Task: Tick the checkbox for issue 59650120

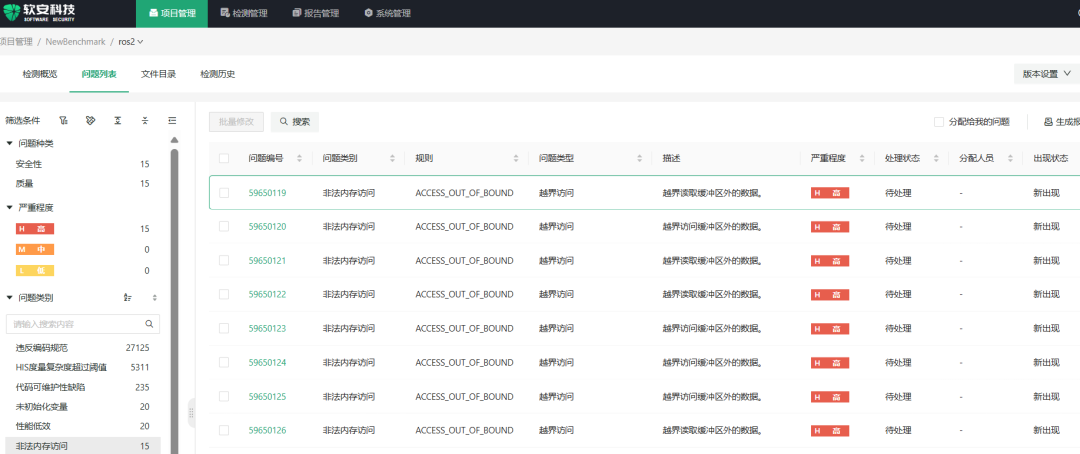Action: [x=224, y=227]
